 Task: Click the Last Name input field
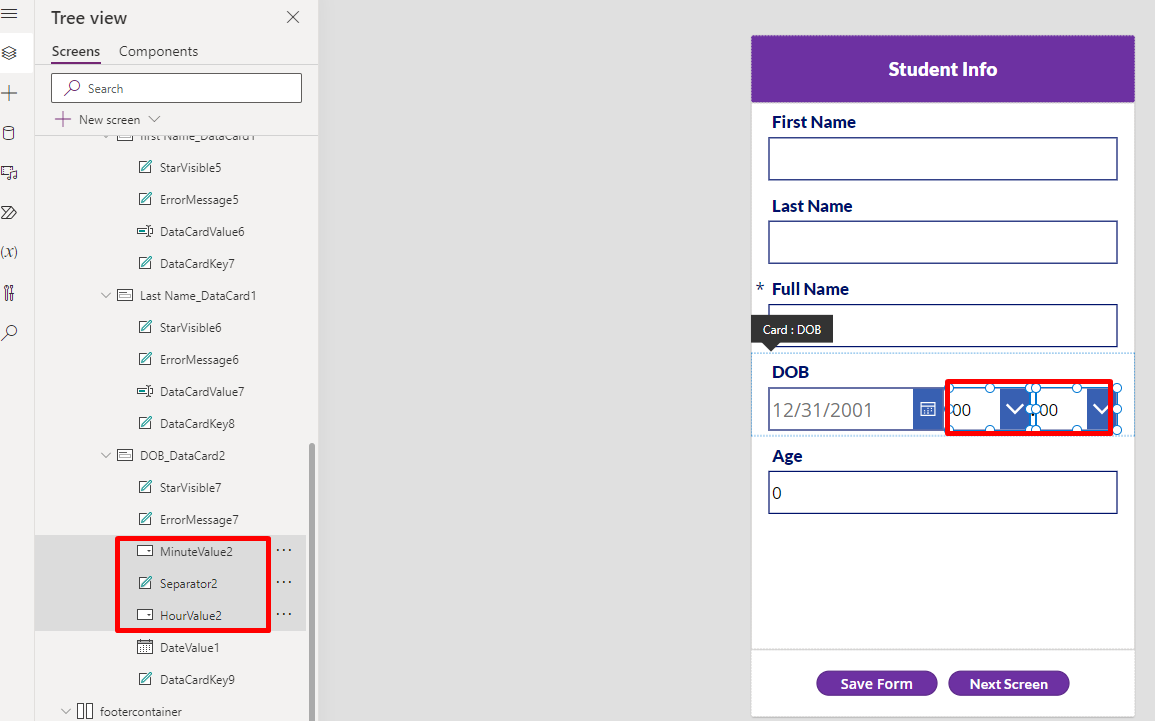click(x=942, y=242)
